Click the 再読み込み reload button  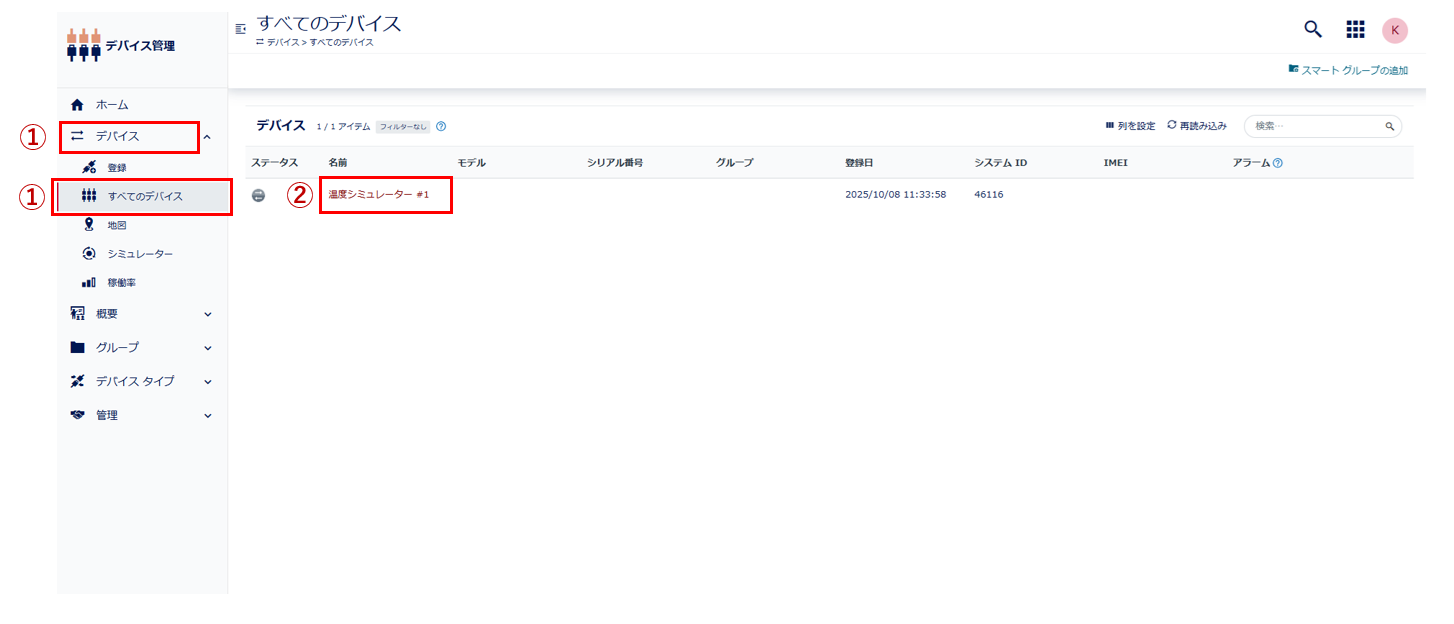pyautogui.click(x=1197, y=126)
